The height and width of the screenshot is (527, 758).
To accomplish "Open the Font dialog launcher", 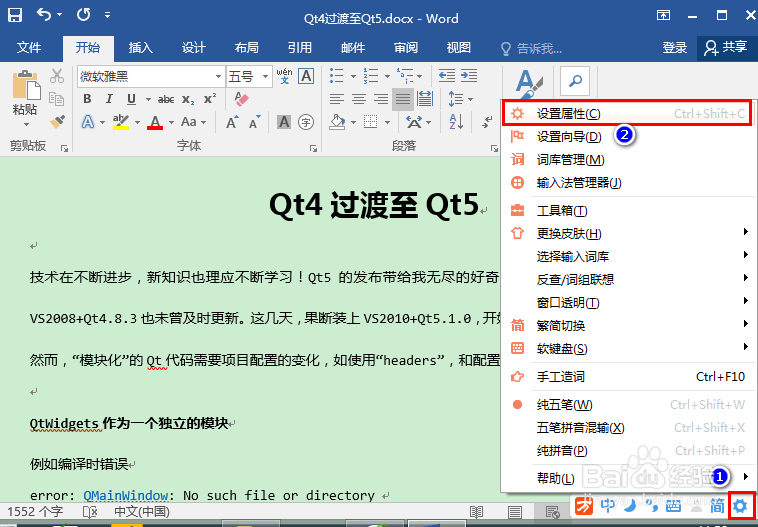I will (313, 148).
